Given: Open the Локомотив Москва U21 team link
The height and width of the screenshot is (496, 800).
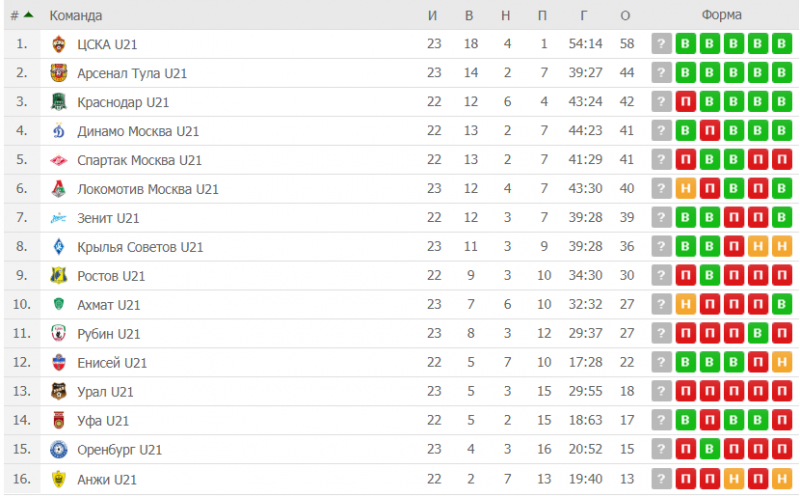Looking at the screenshot, I should pyautogui.click(x=148, y=189).
